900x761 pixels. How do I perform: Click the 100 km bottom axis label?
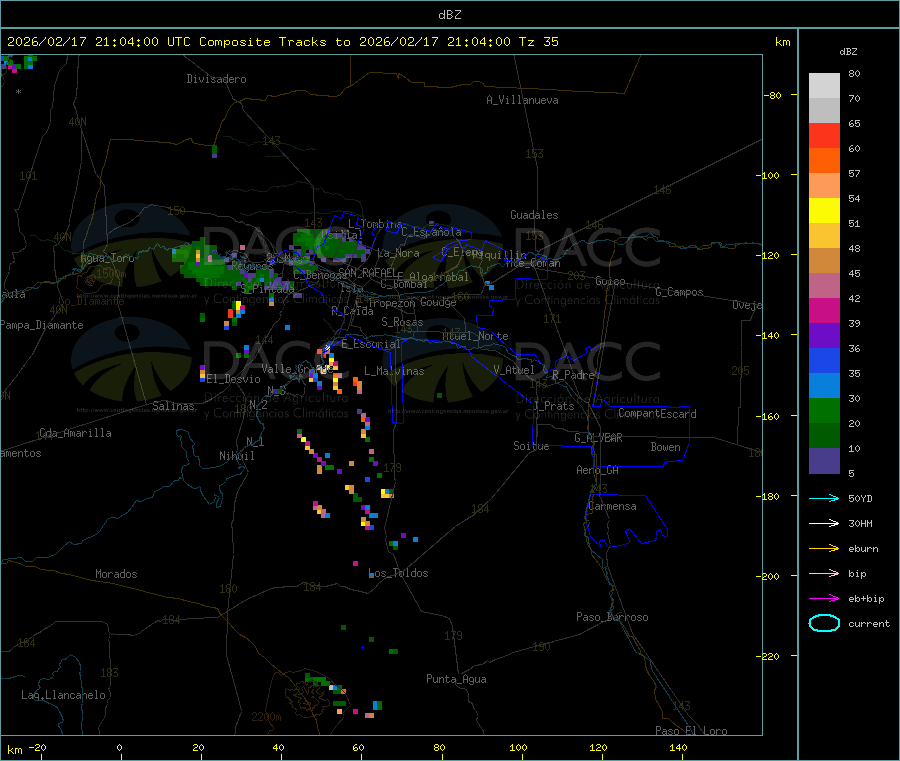[x=518, y=747]
